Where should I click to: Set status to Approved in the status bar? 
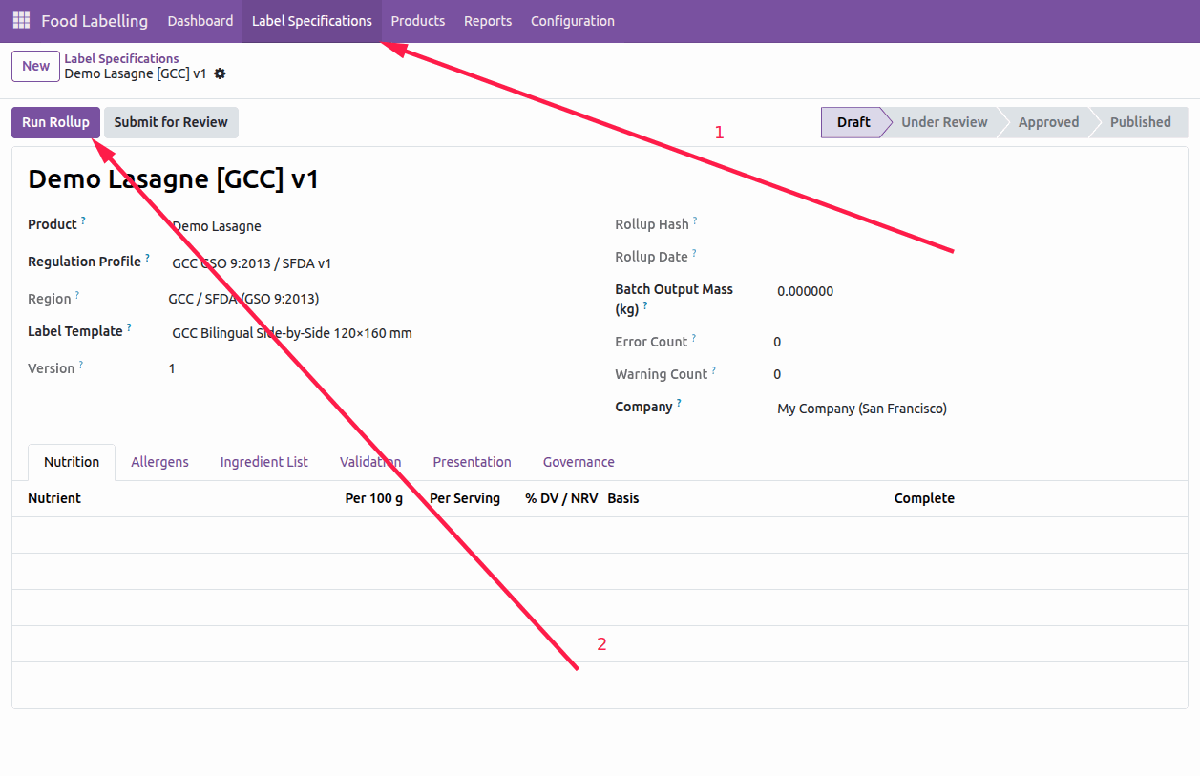point(1048,122)
